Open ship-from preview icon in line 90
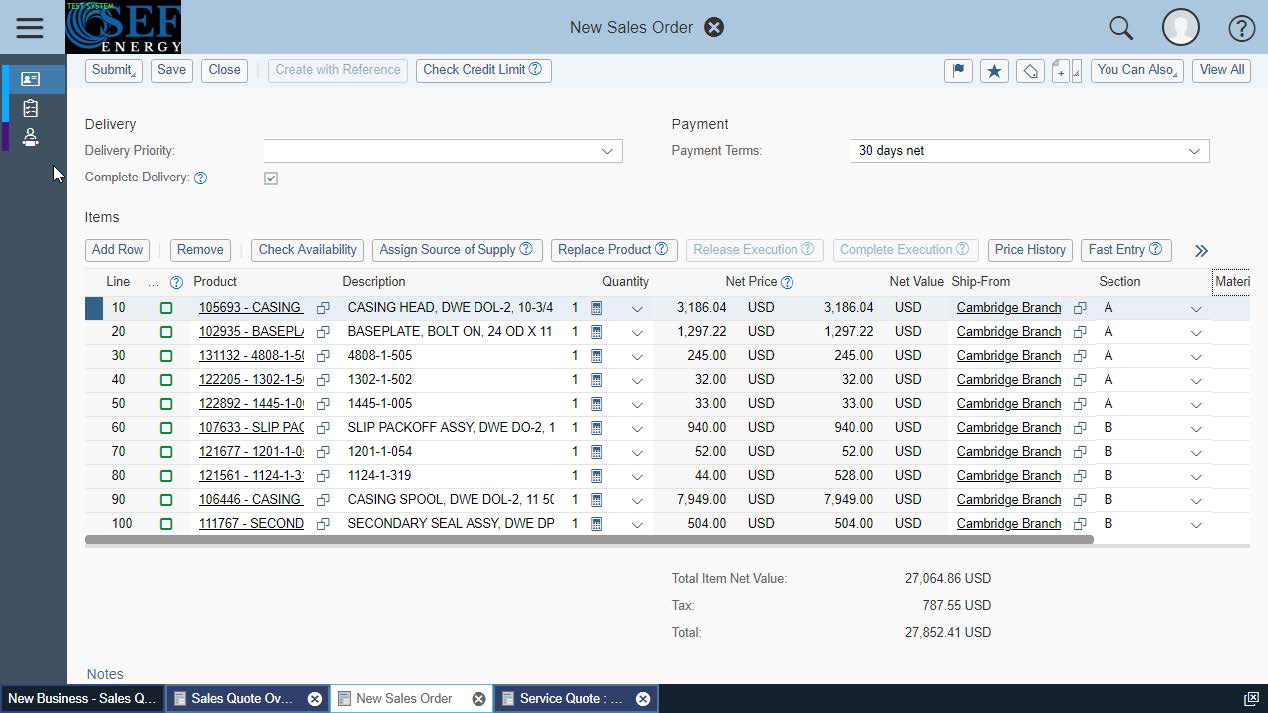This screenshot has width=1268, height=713. click(1080, 500)
